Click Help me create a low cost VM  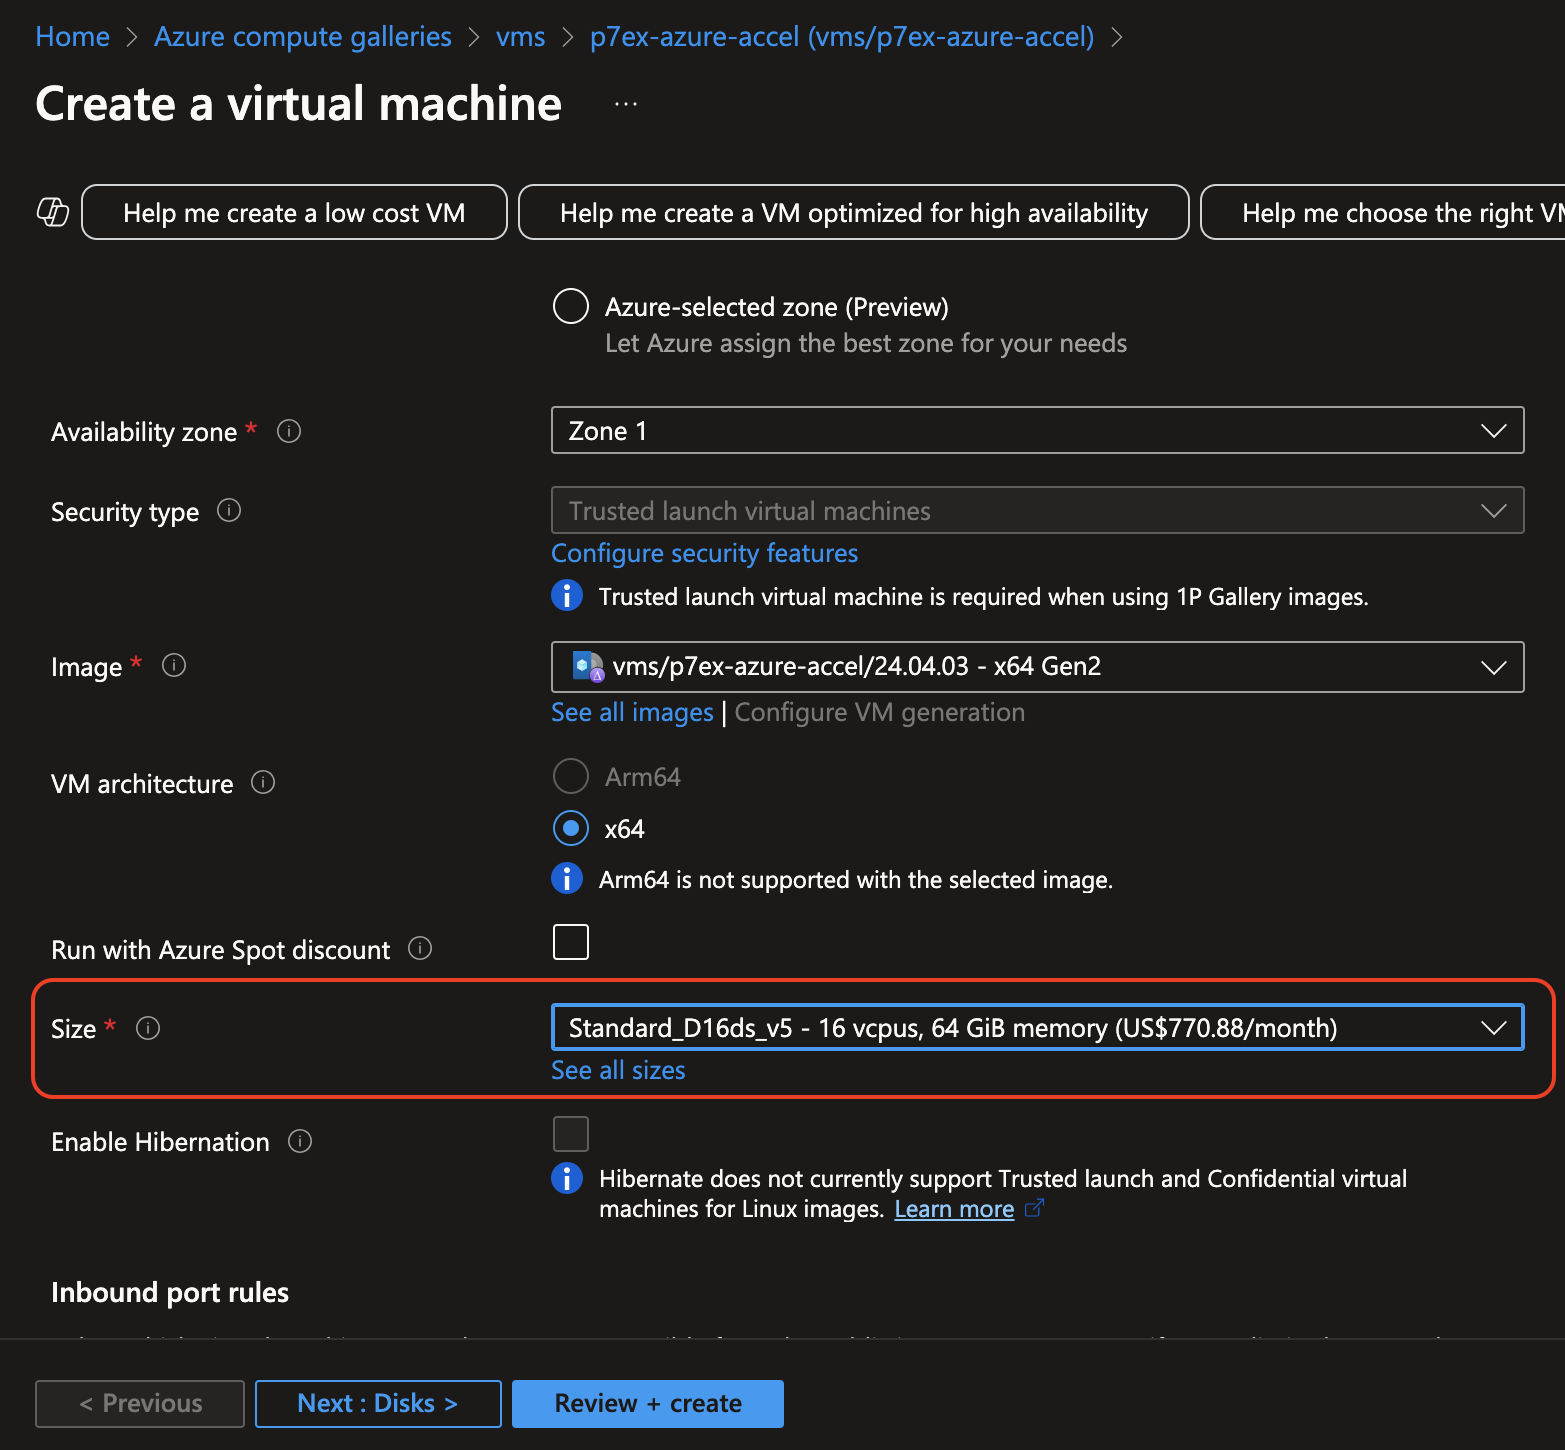pyautogui.click(x=294, y=213)
